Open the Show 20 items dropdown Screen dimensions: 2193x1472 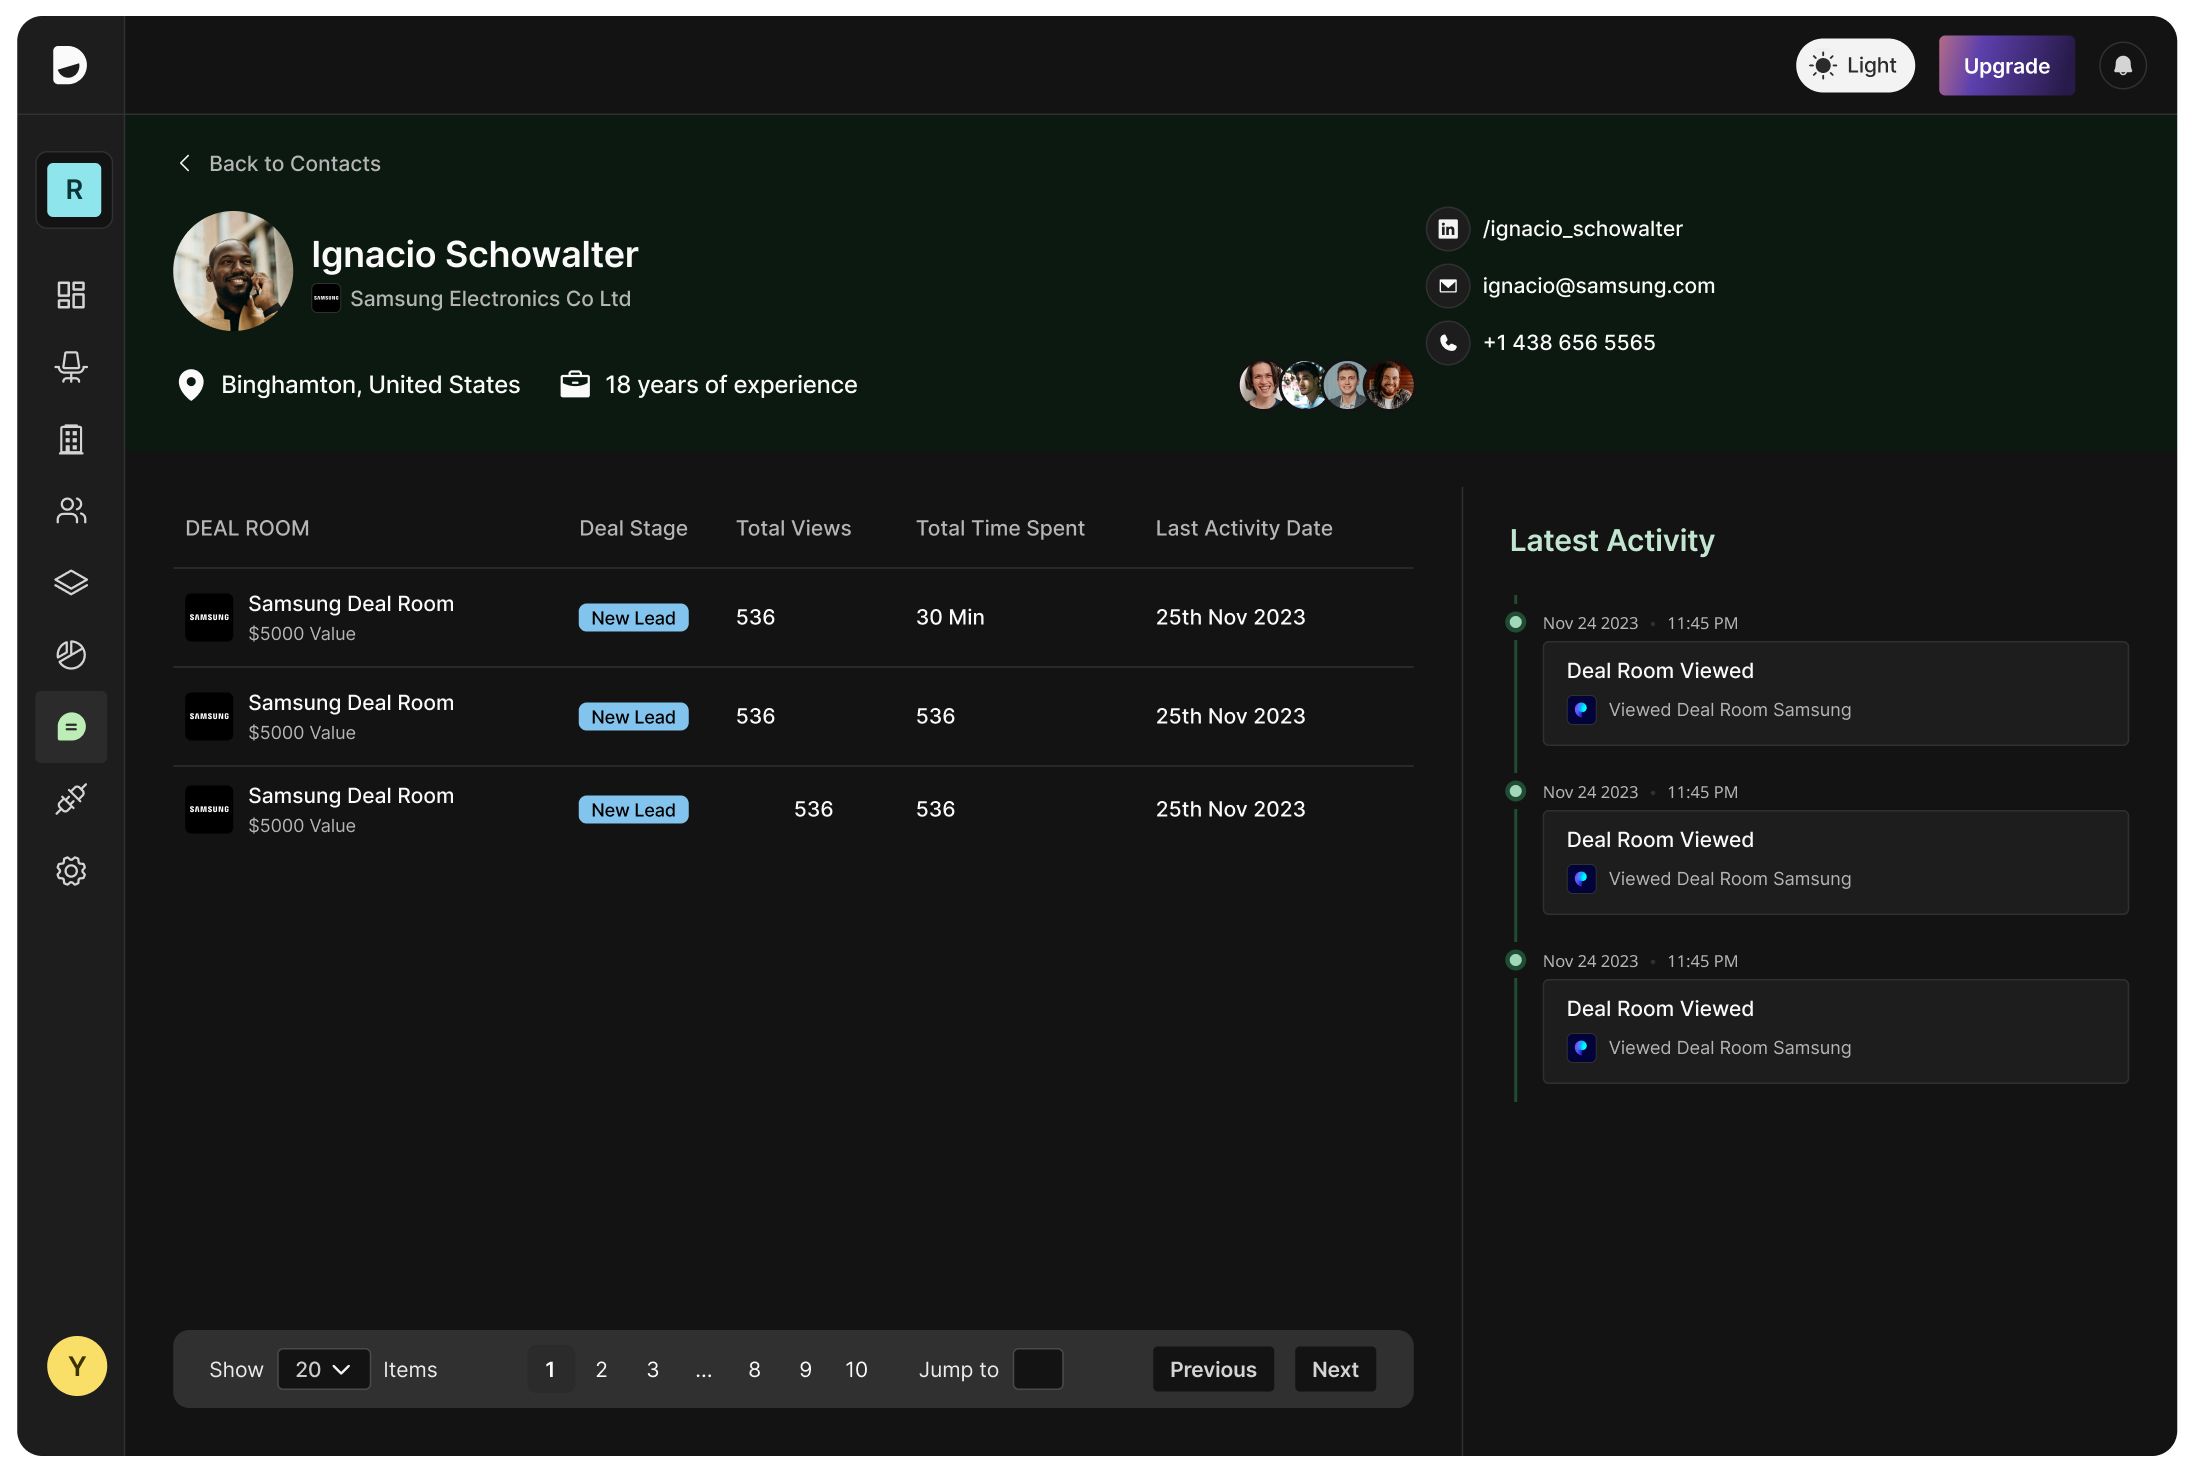tap(324, 1369)
